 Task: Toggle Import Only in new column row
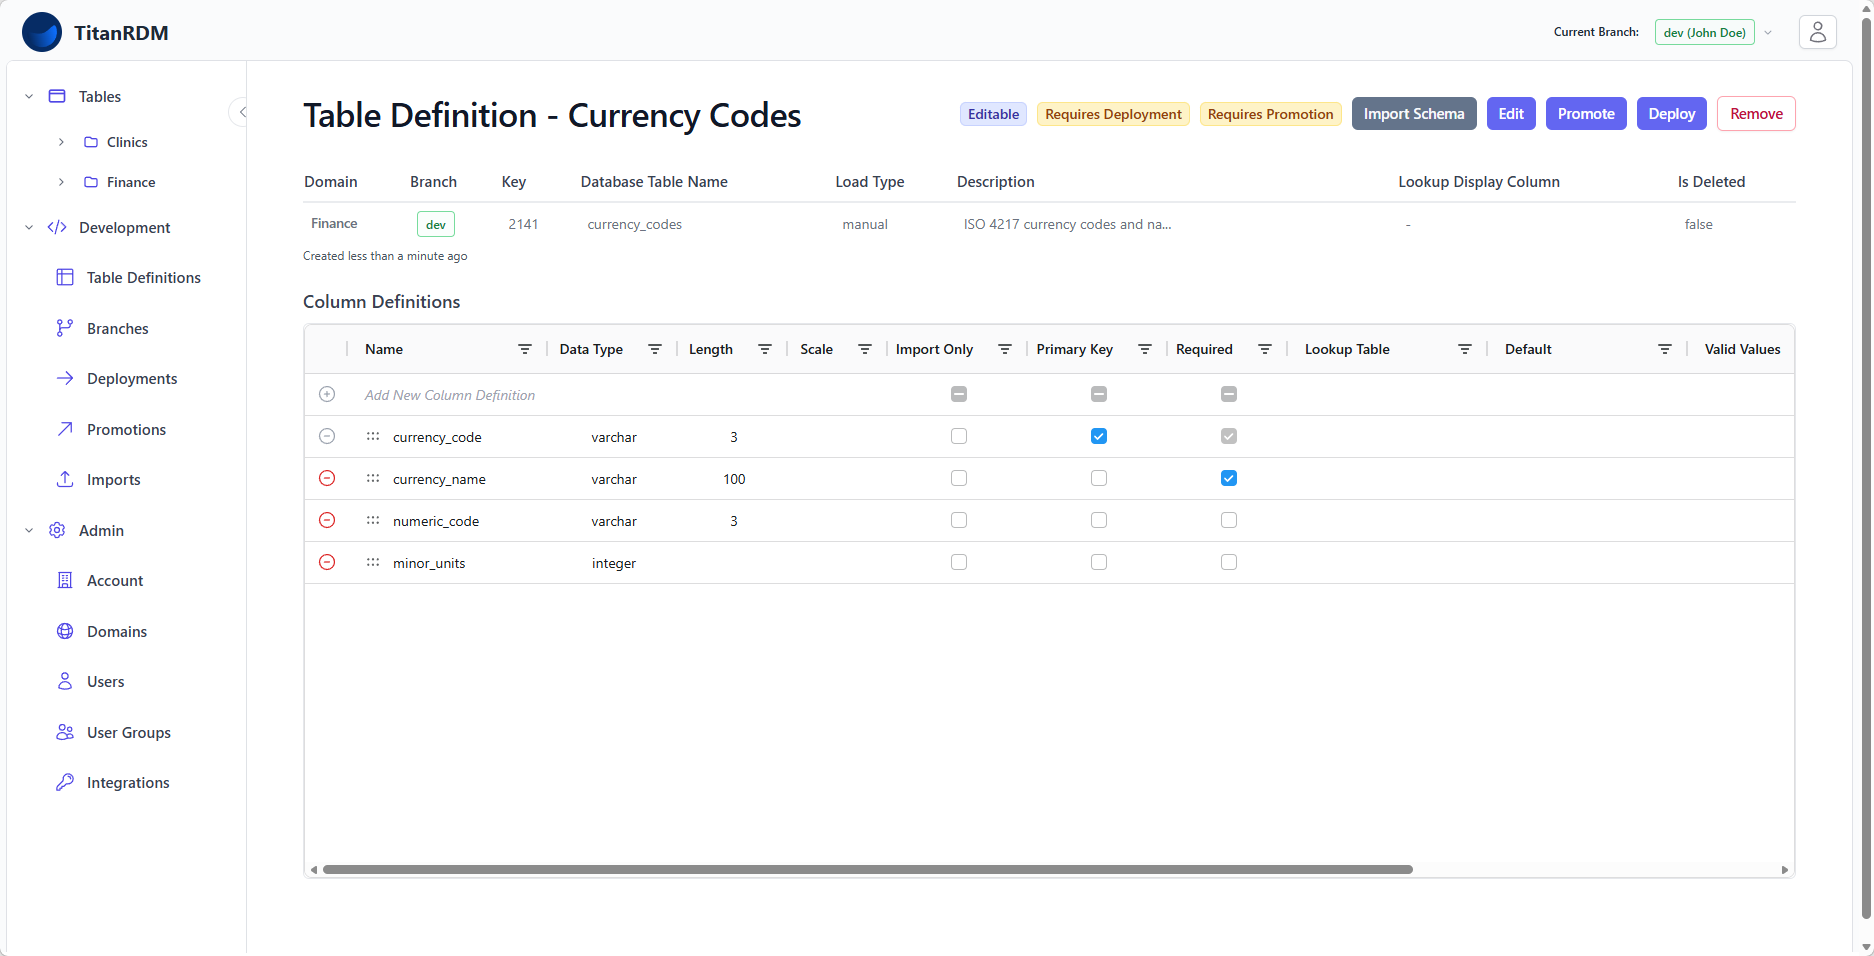tap(959, 394)
